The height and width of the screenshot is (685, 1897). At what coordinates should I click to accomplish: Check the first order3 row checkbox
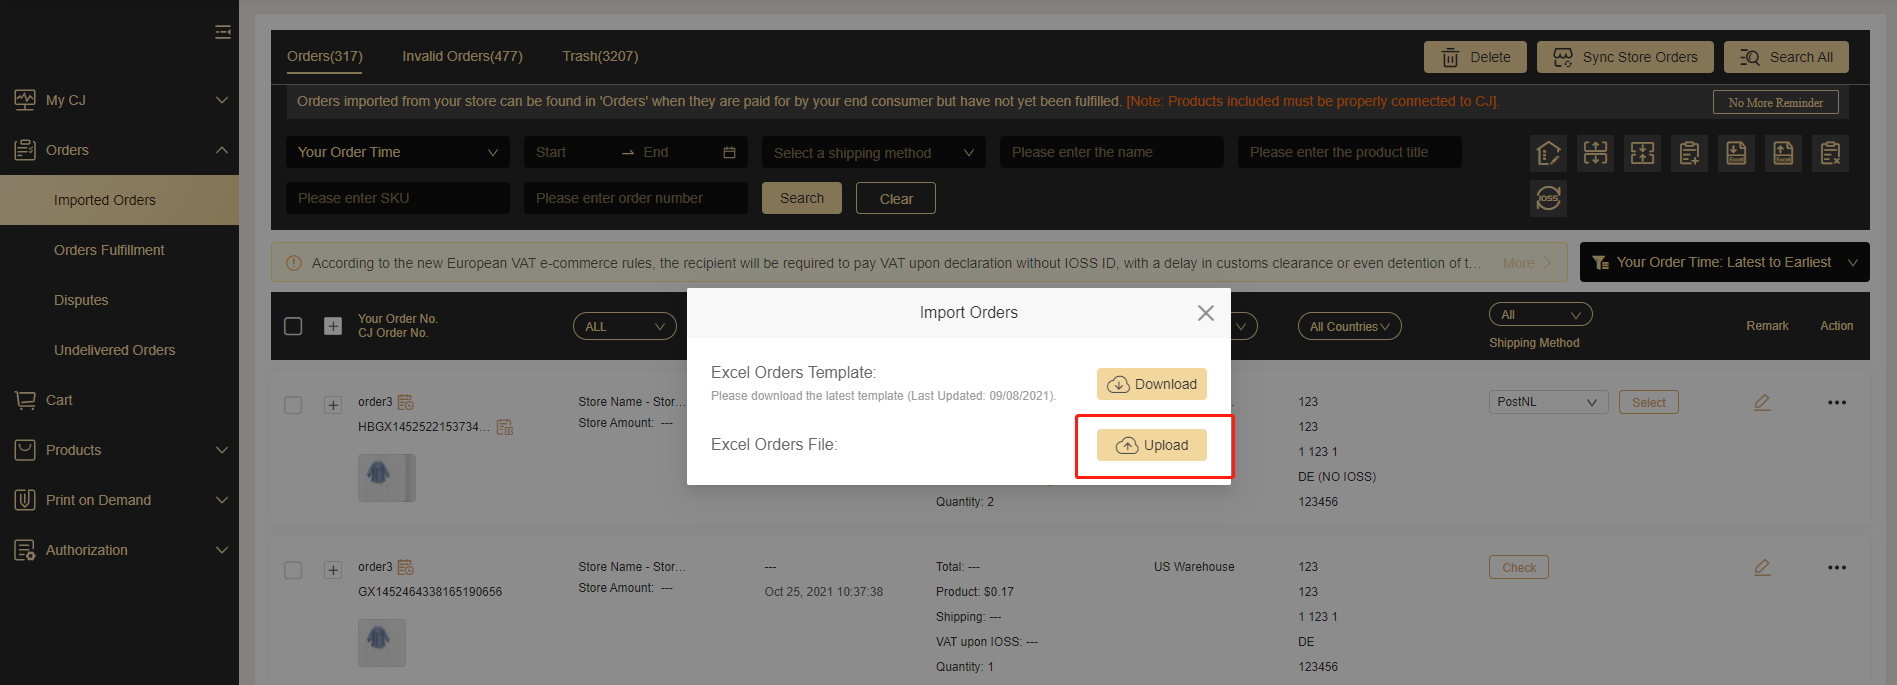[293, 405]
